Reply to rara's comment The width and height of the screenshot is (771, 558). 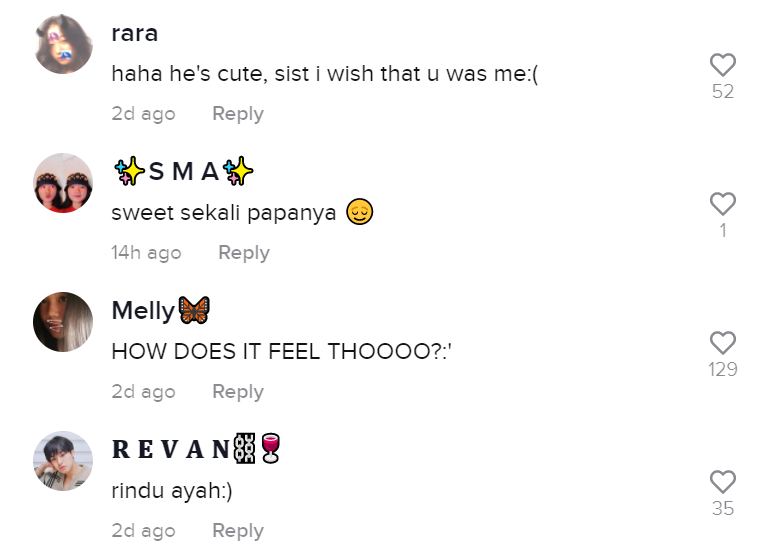point(237,114)
